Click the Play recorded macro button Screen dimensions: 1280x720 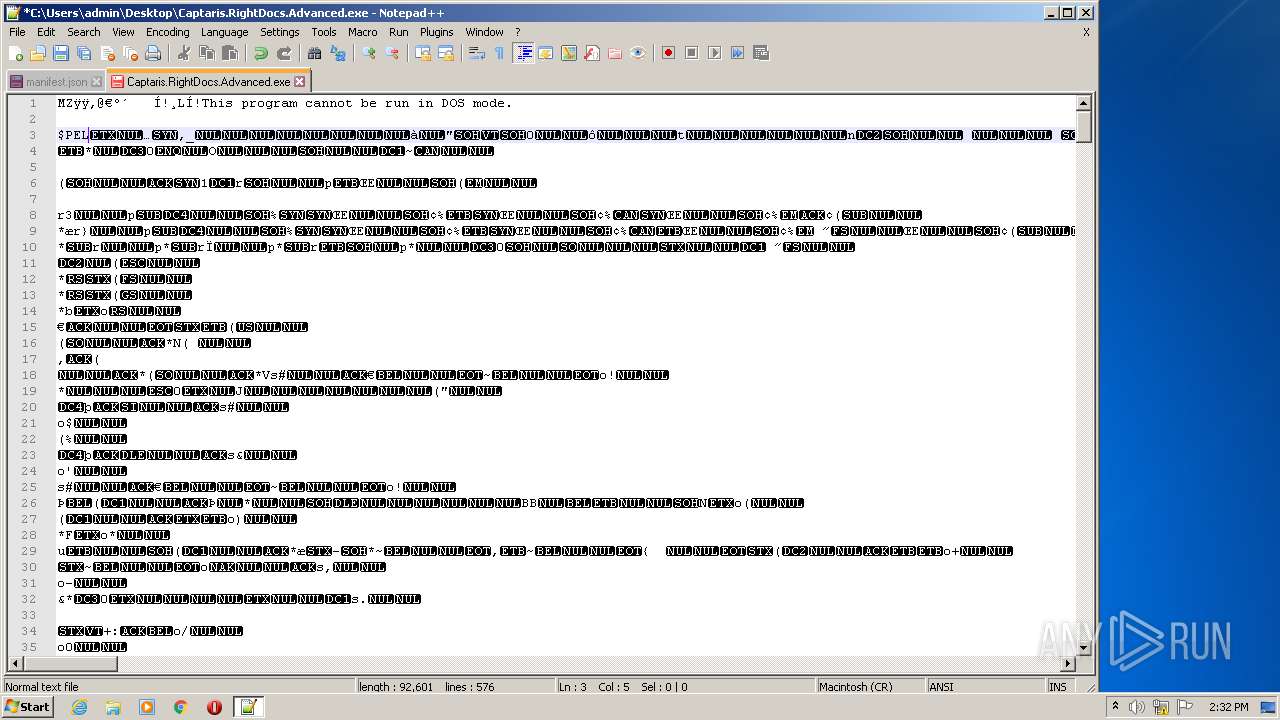tap(714, 53)
